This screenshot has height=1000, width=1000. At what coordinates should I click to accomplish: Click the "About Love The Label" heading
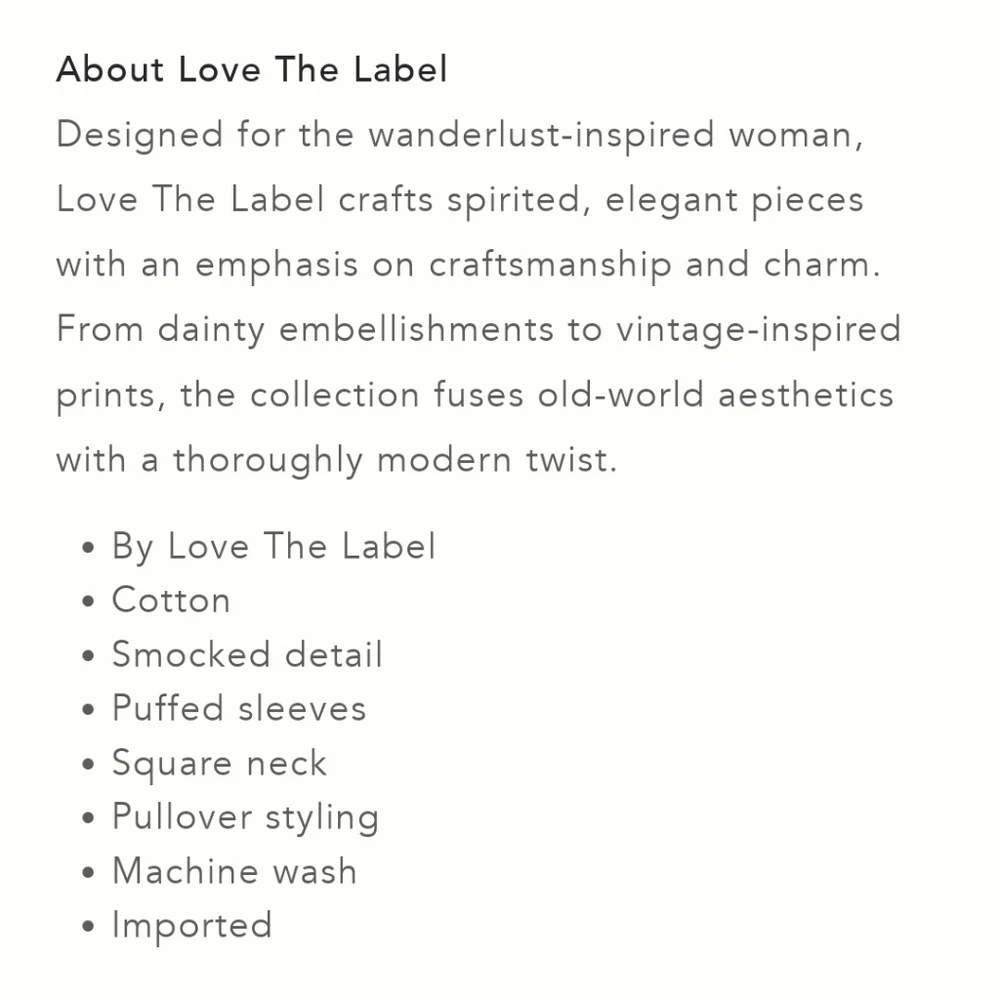click(x=251, y=70)
